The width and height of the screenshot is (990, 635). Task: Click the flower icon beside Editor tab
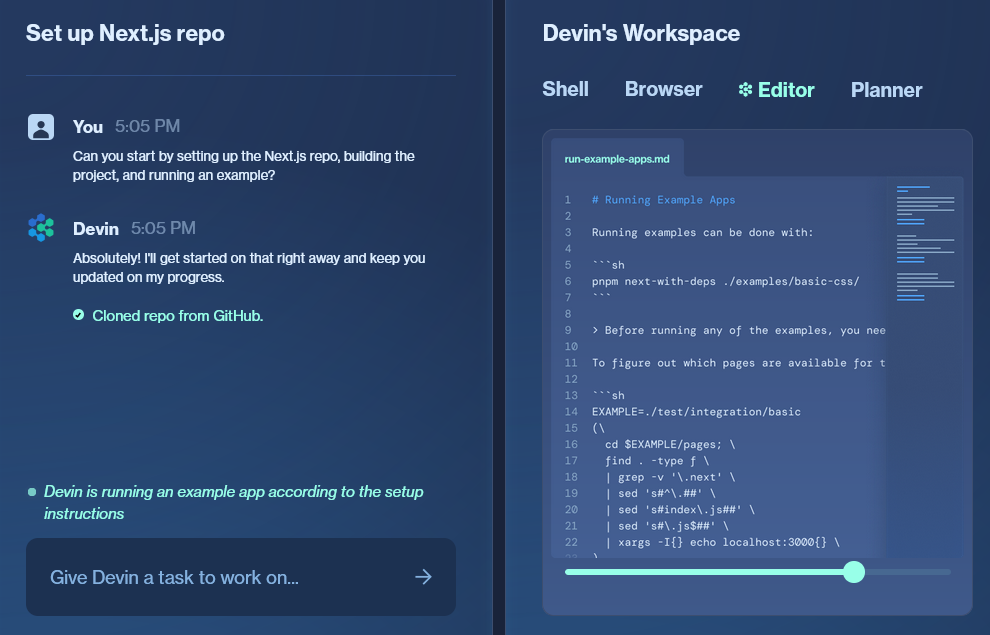(745, 90)
